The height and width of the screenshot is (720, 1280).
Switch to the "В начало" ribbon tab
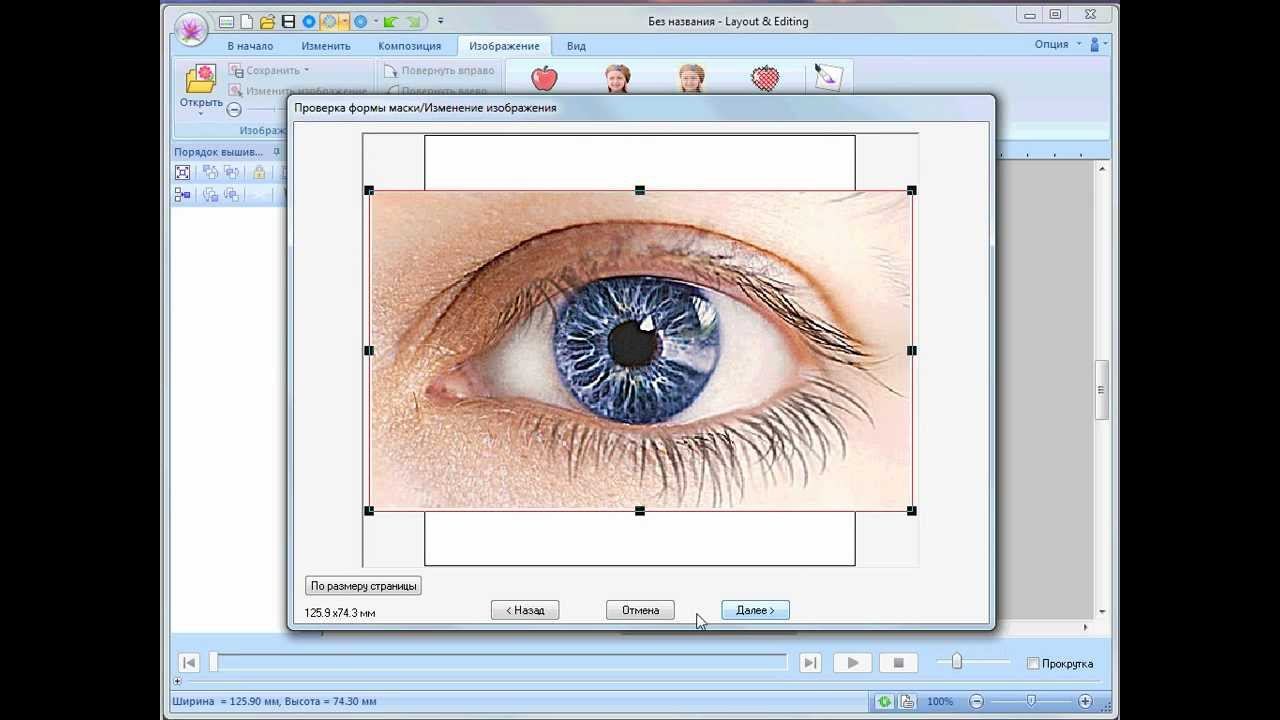tap(250, 46)
